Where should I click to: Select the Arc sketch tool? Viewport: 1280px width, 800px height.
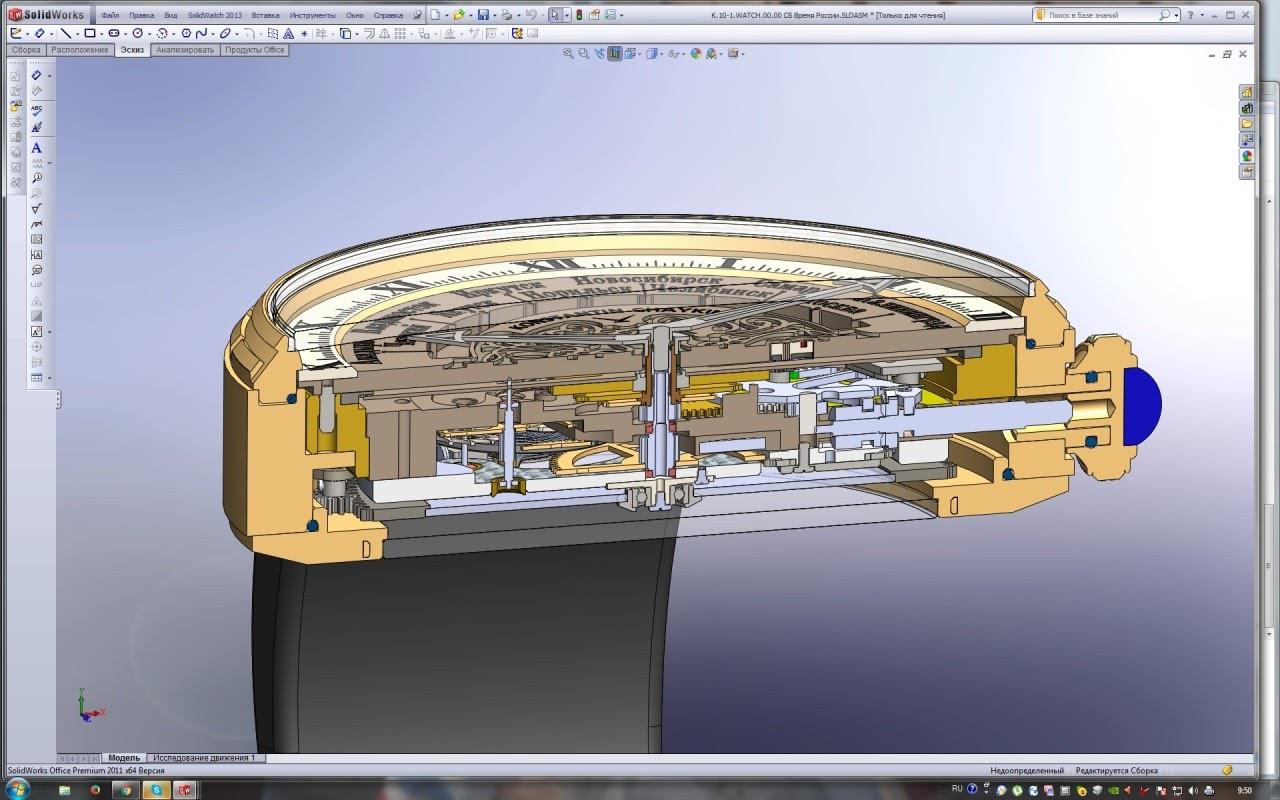coord(161,33)
